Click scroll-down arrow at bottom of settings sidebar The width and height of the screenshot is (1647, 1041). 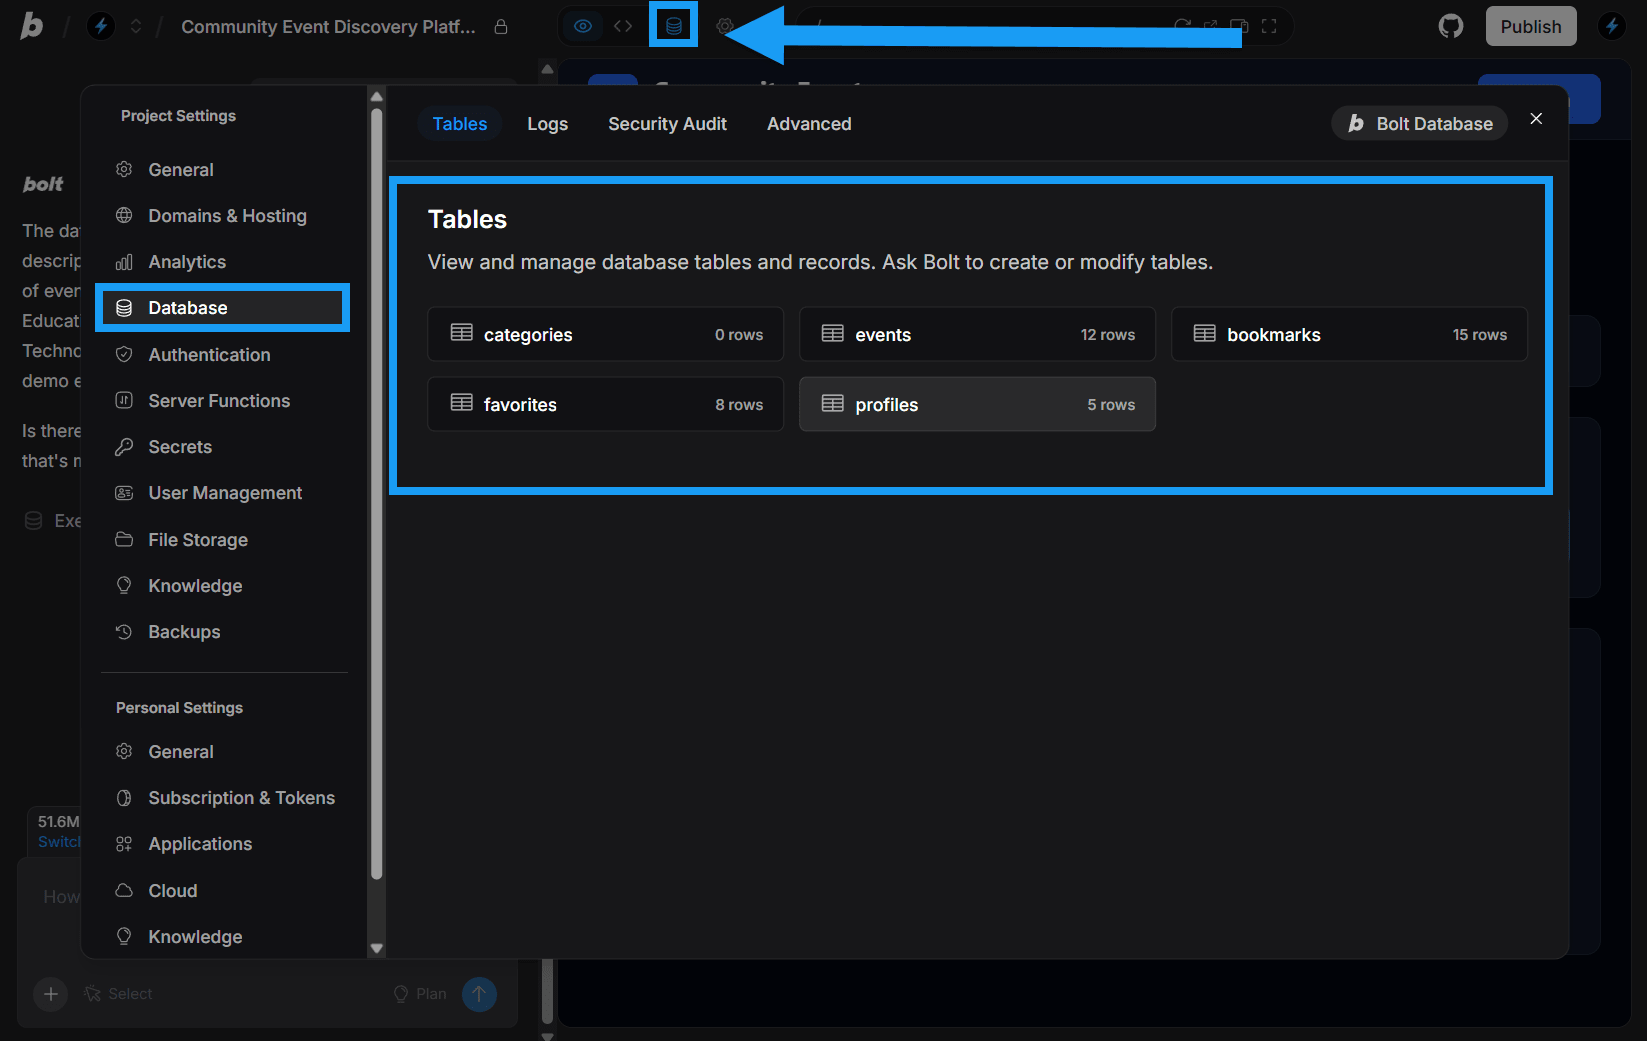coord(376,947)
